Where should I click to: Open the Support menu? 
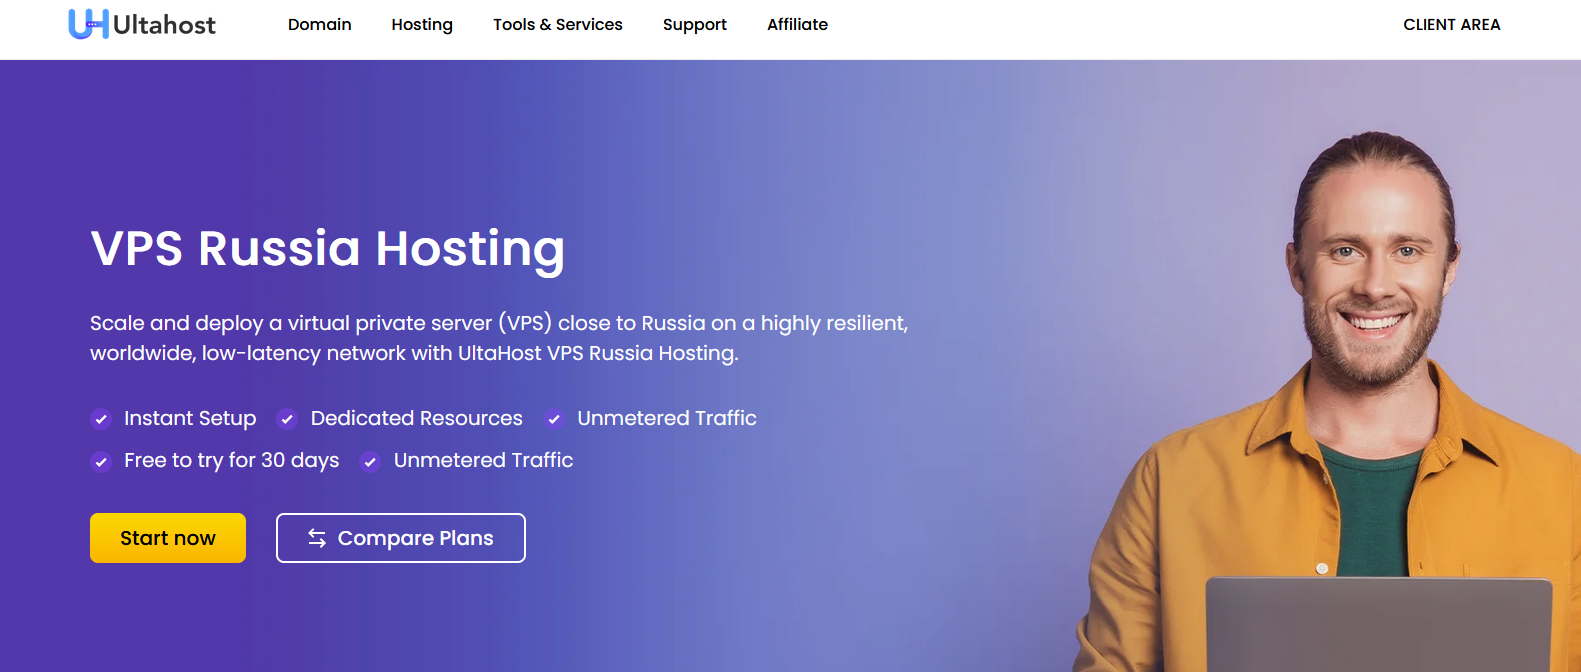695,25
